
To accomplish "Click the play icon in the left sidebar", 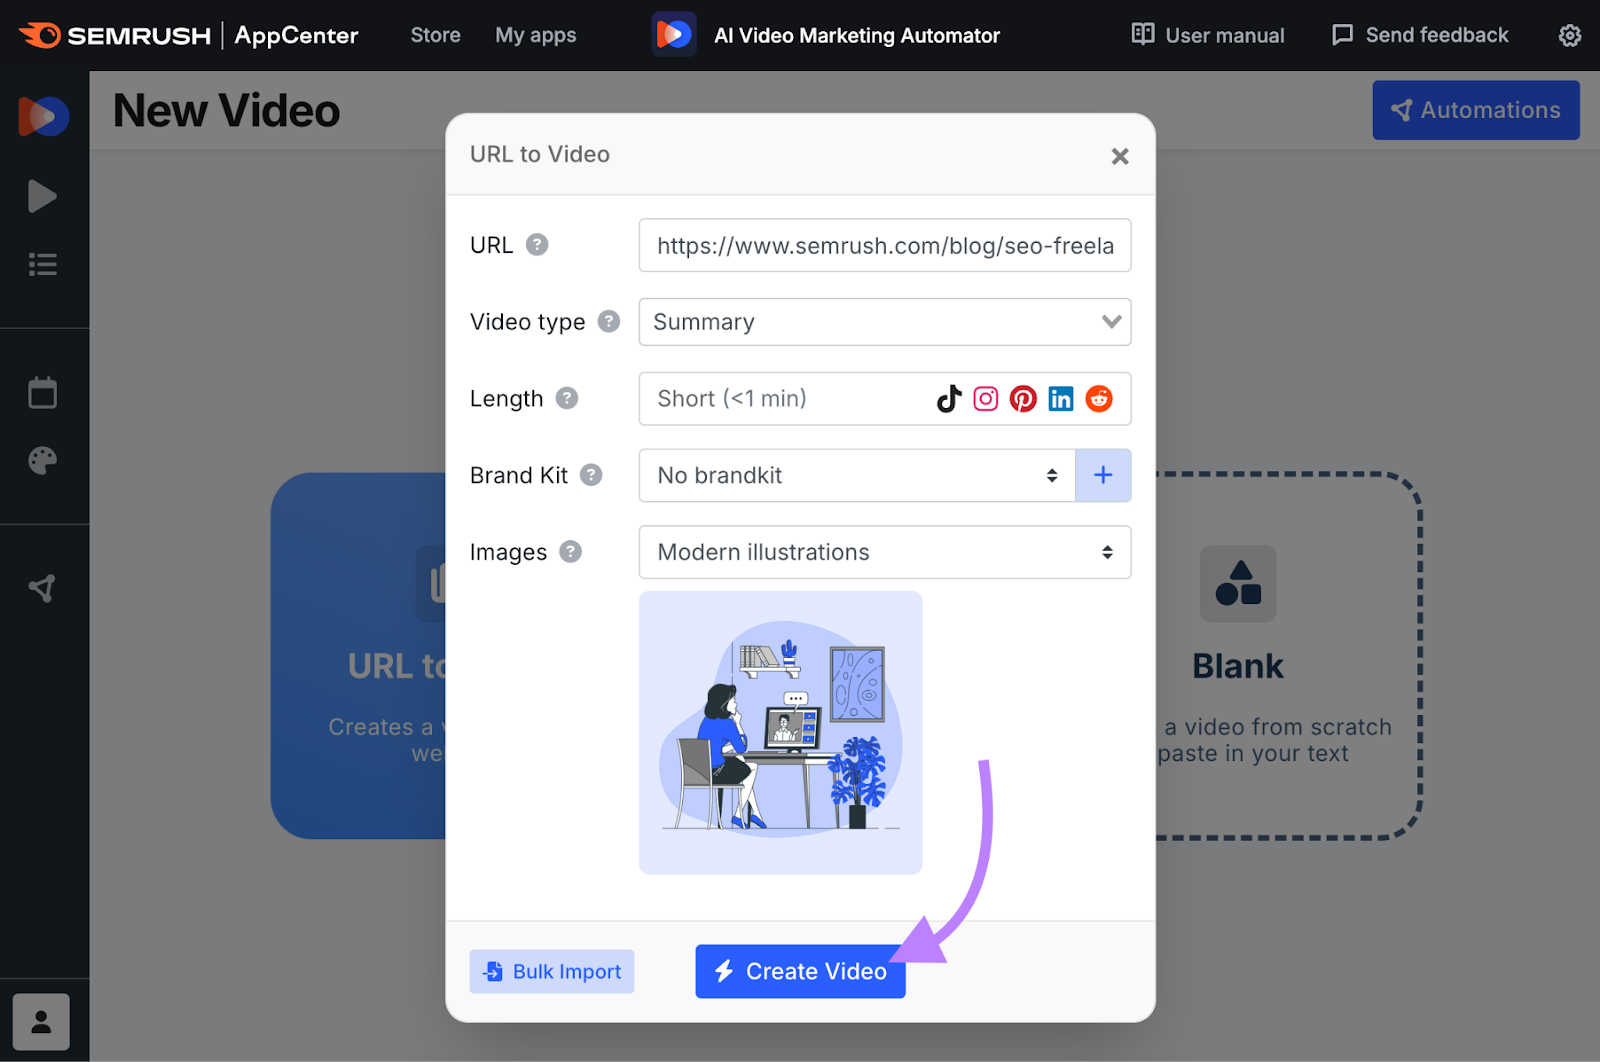I will 42,196.
